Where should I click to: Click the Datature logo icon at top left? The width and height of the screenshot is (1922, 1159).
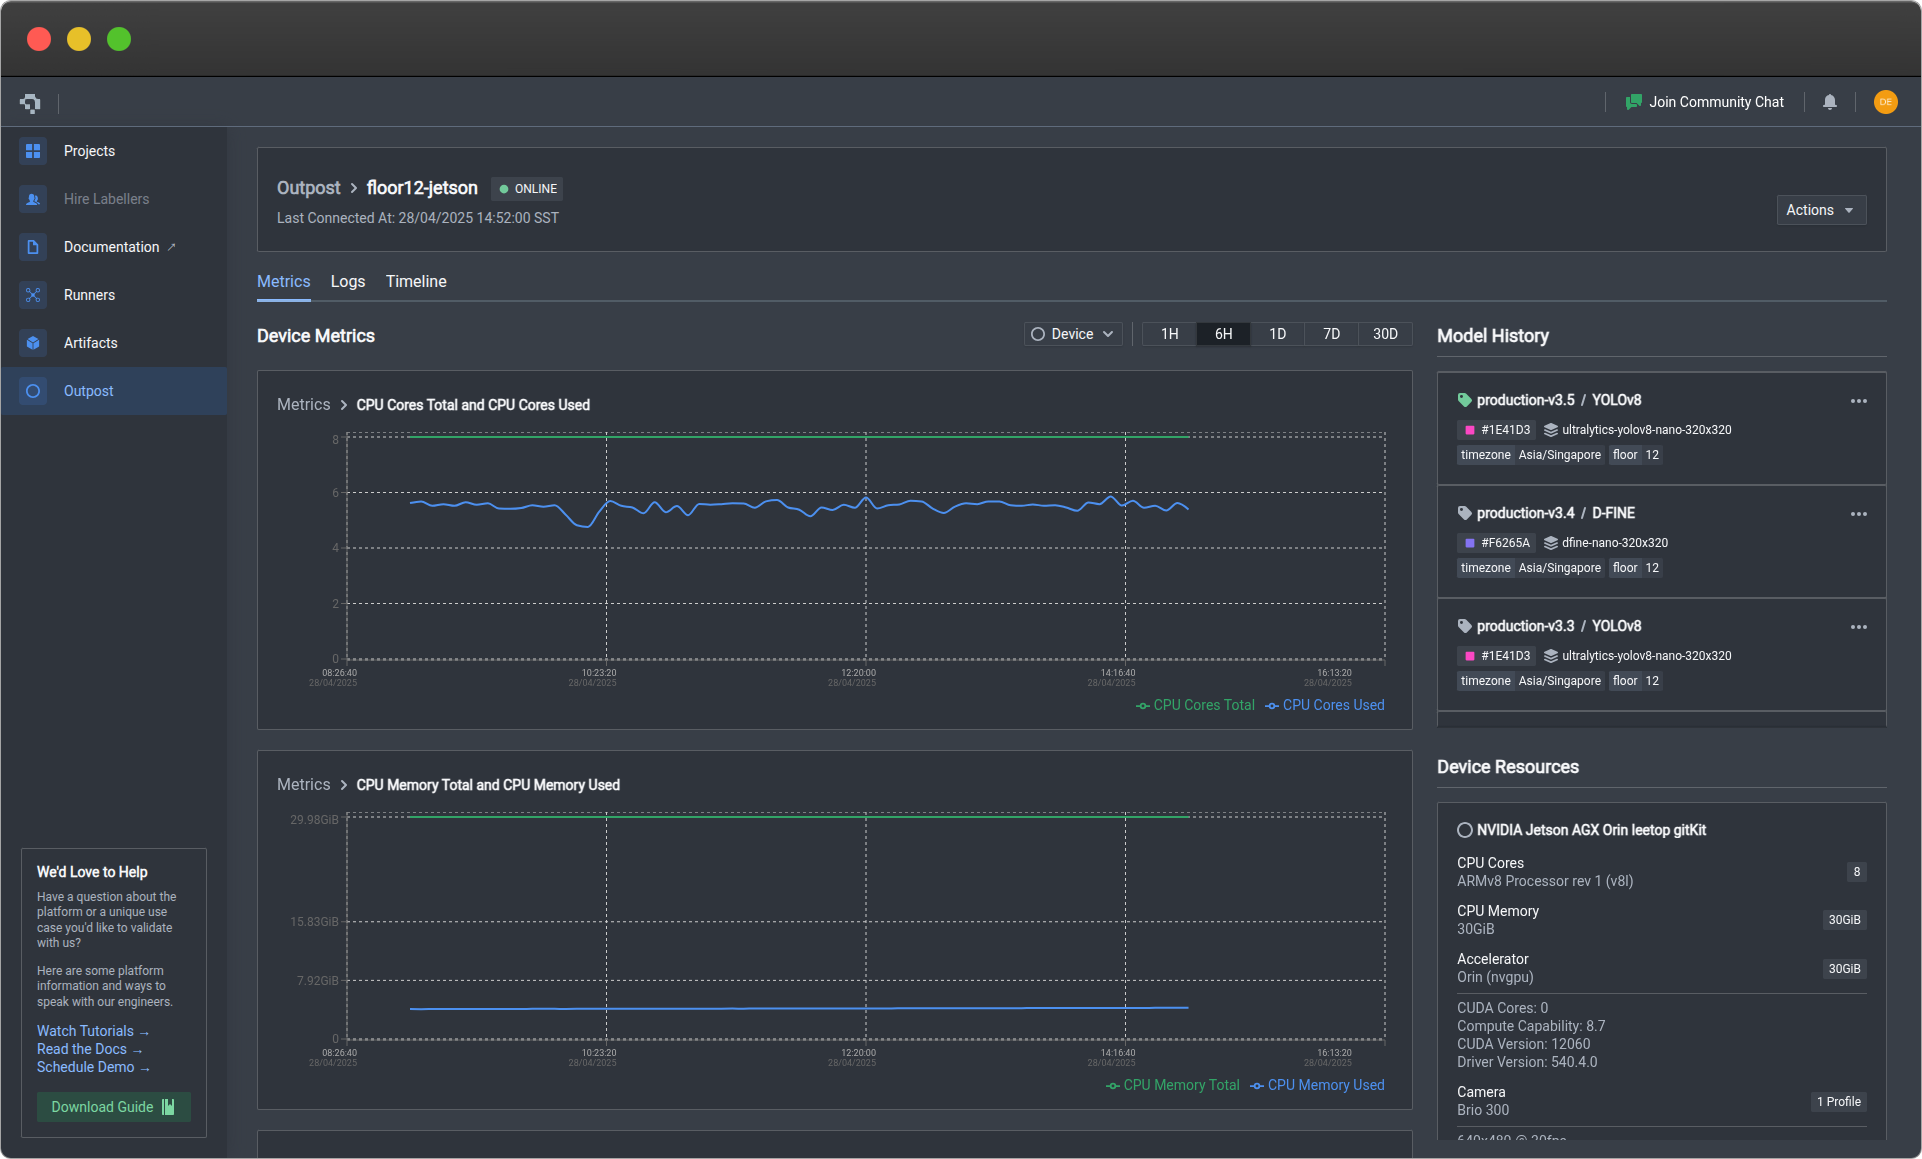(x=30, y=102)
